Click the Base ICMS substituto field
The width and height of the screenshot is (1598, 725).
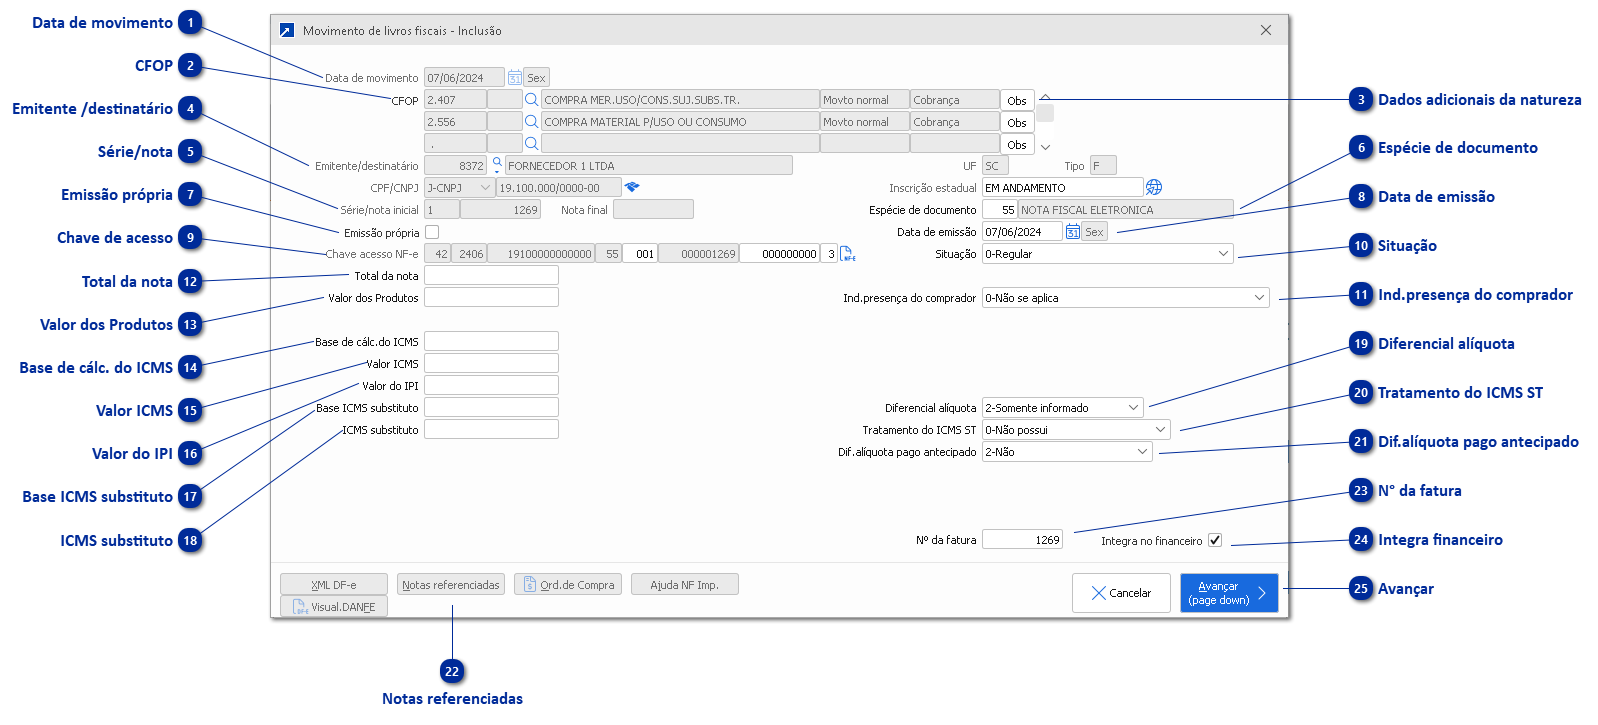coord(492,408)
